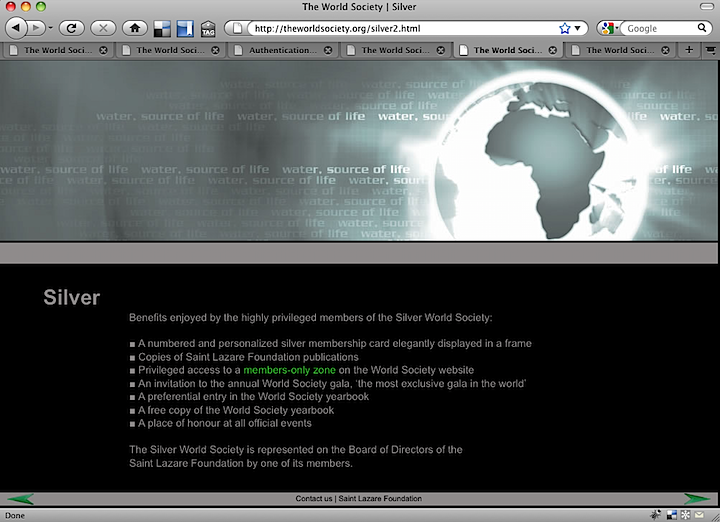720x522 pixels.
Task: Click the TAG toolbar icon
Action: [x=208, y=28]
